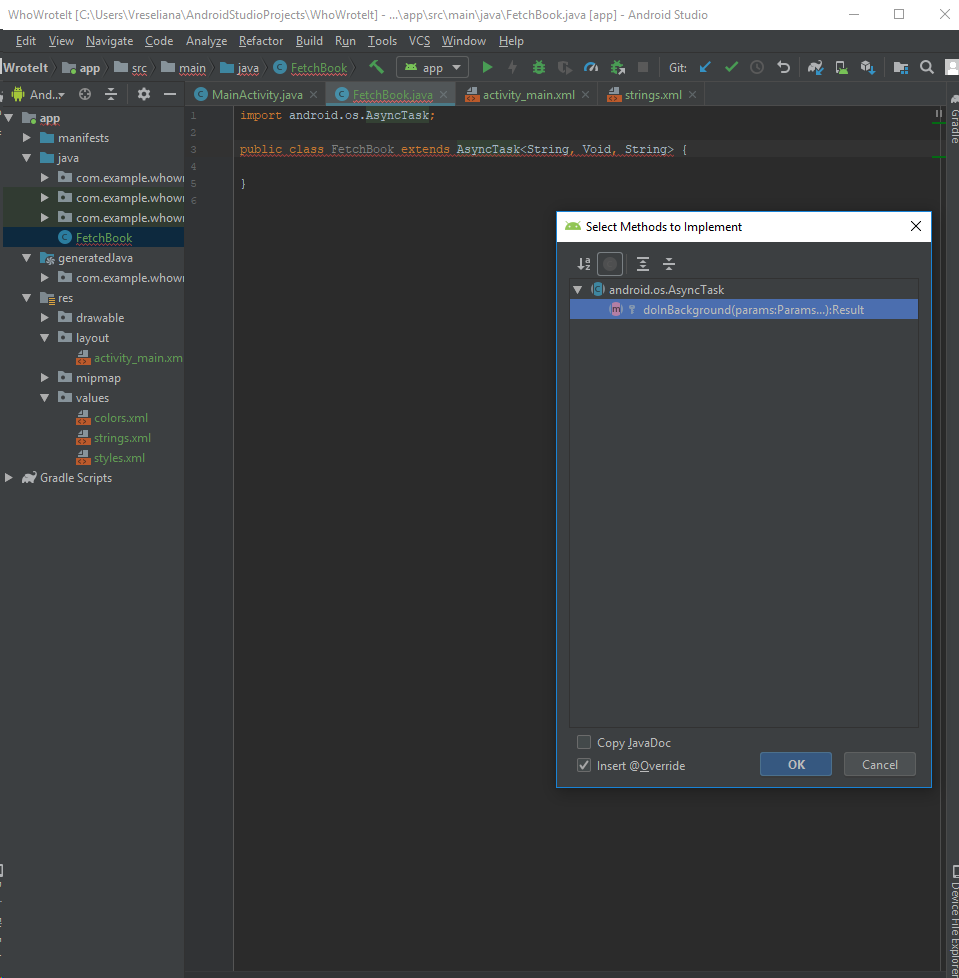This screenshot has height=978, width=959.
Task: Toggle the show classes circle button in dialog
Action: tap(610, 264)
